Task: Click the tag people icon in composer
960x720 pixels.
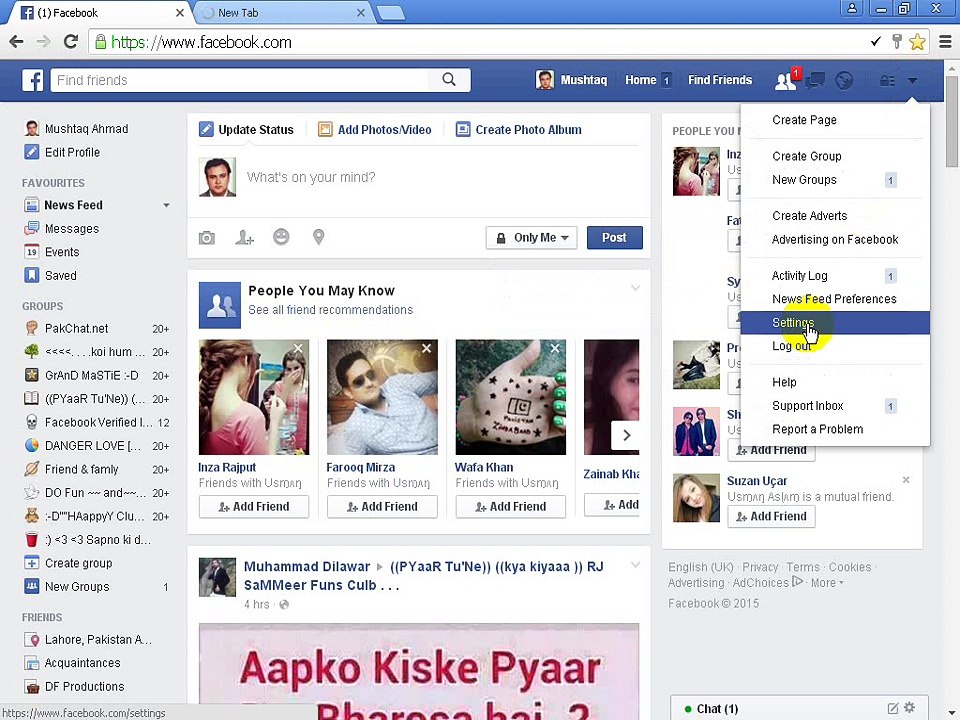Action: (x=244, y=238)
